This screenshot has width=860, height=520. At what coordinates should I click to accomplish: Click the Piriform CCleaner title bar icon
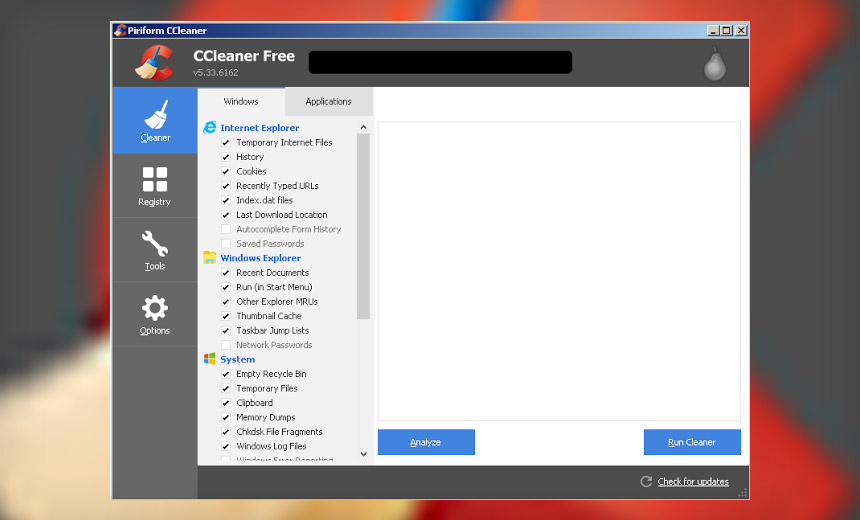click(x=120, y=30)
